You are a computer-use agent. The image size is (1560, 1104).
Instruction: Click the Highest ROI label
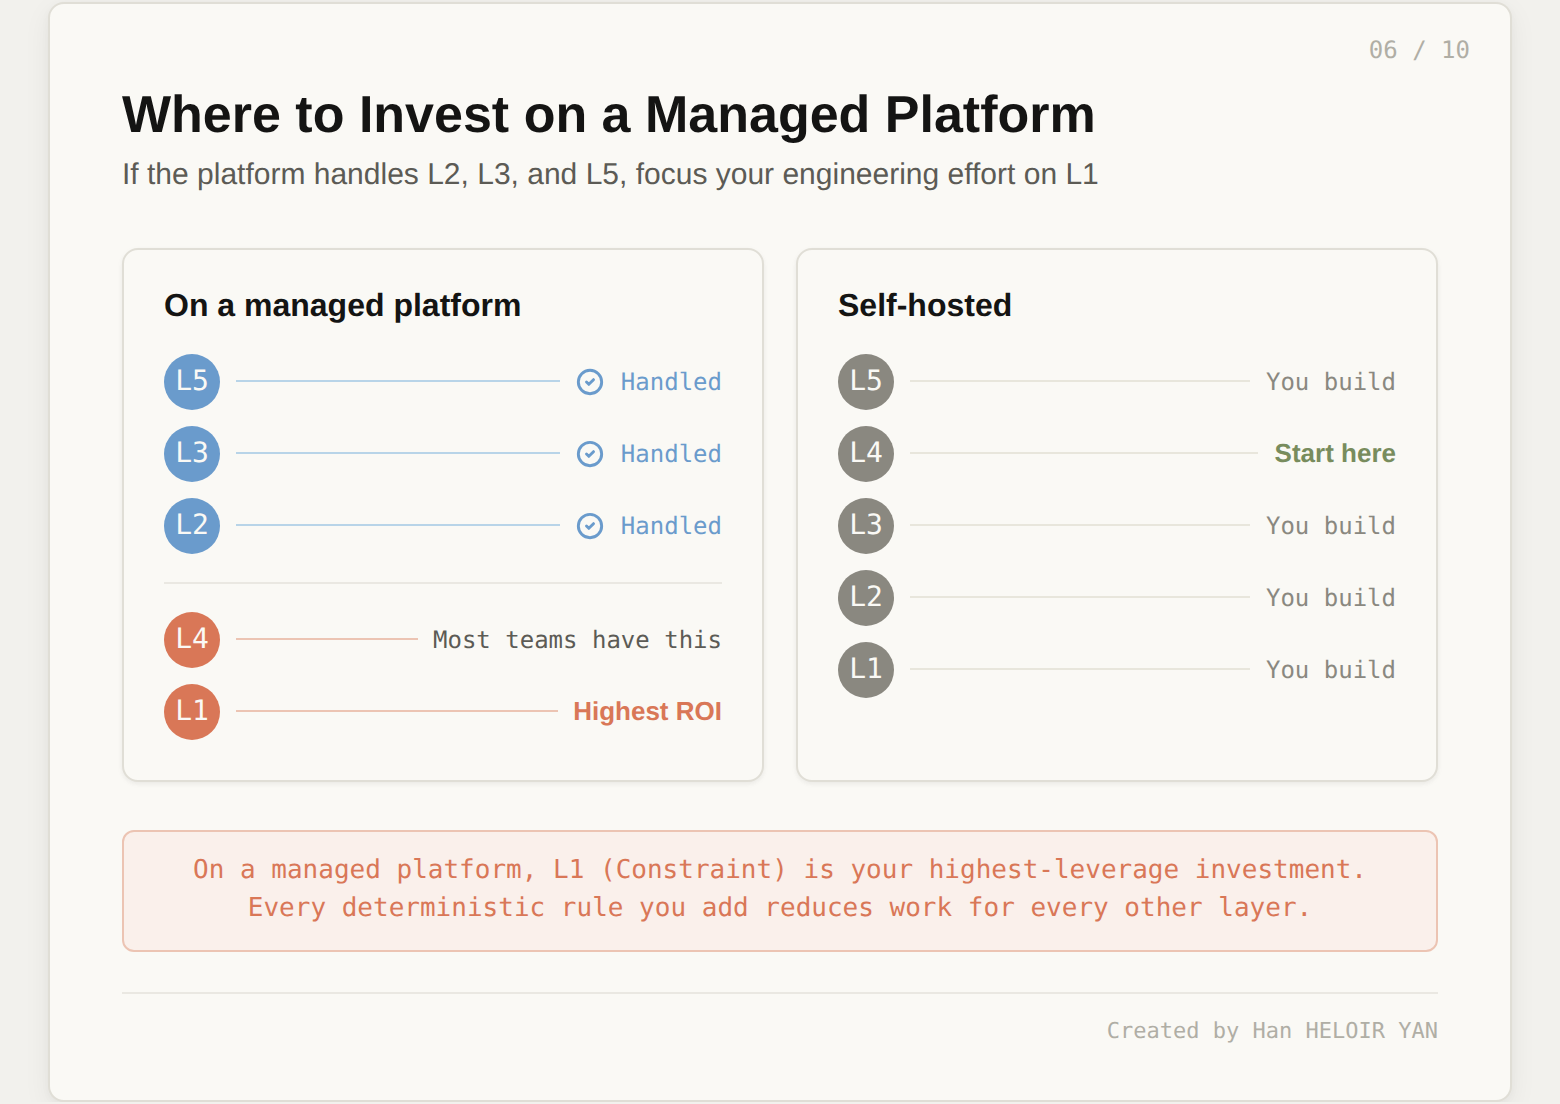648,711
